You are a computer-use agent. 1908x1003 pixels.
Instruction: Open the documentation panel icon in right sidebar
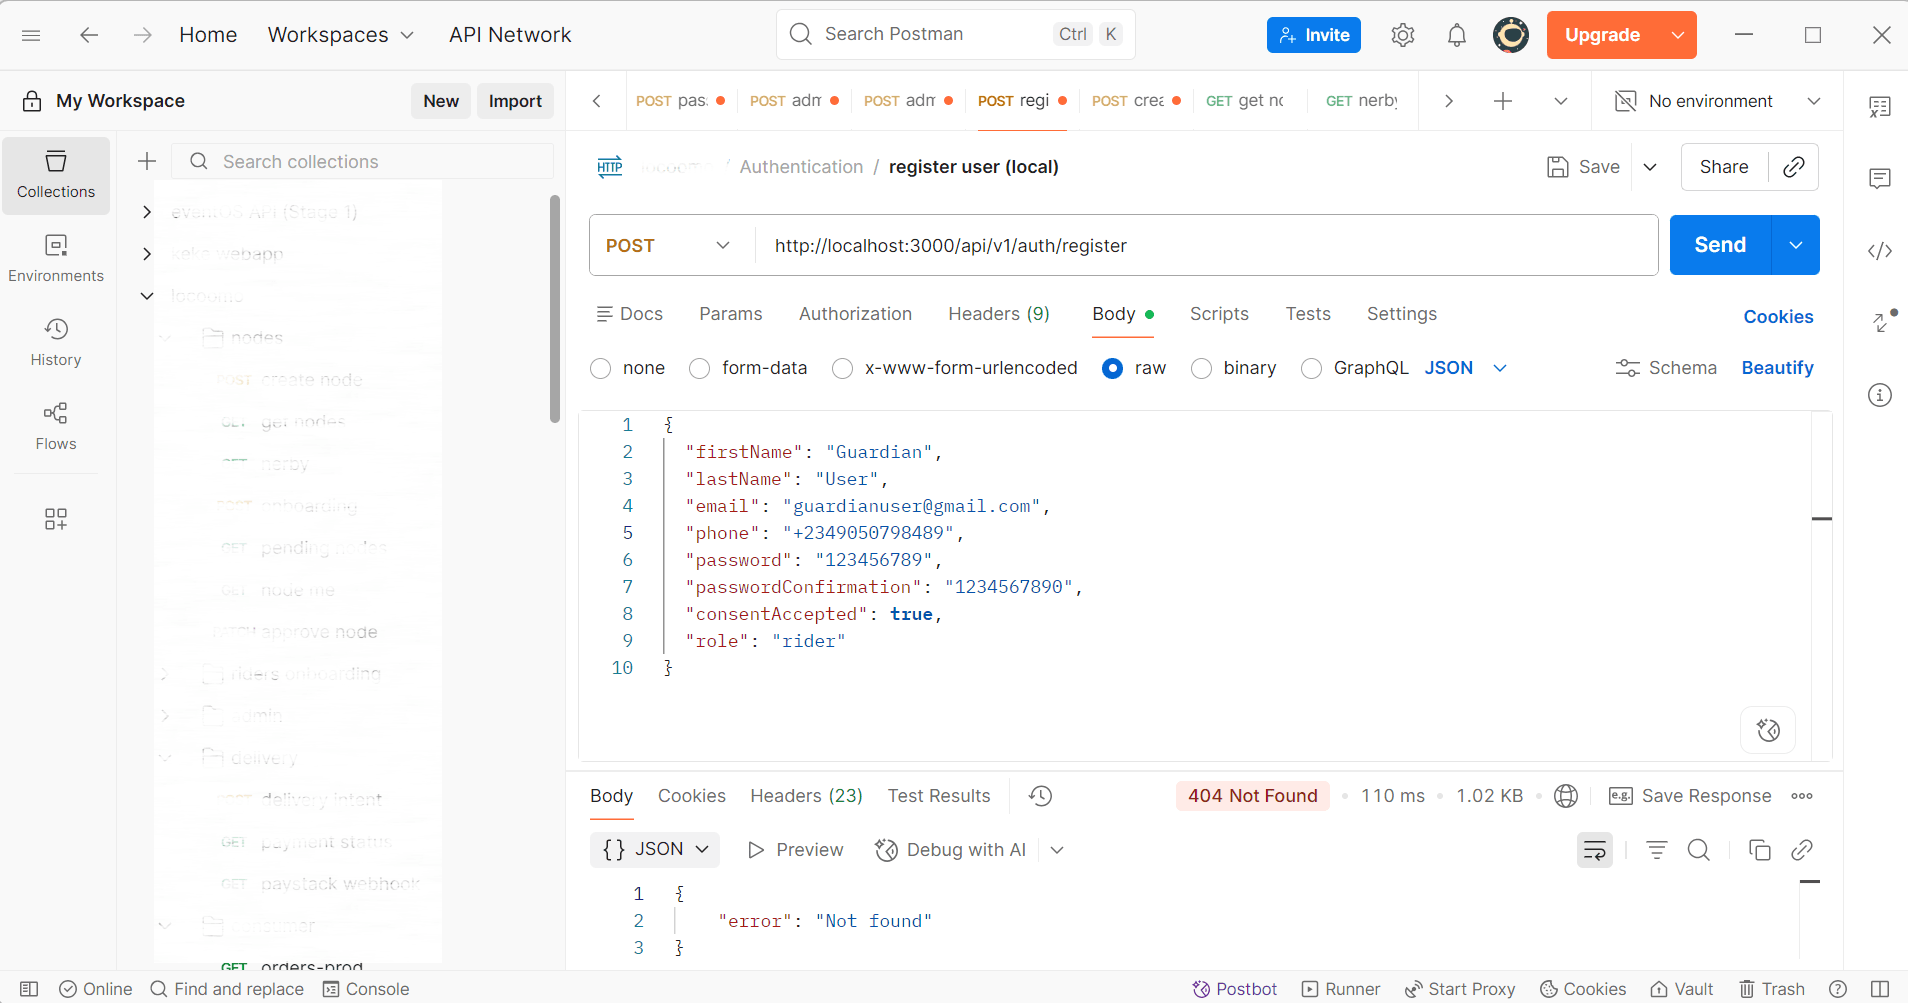[x=1880, y=107]
